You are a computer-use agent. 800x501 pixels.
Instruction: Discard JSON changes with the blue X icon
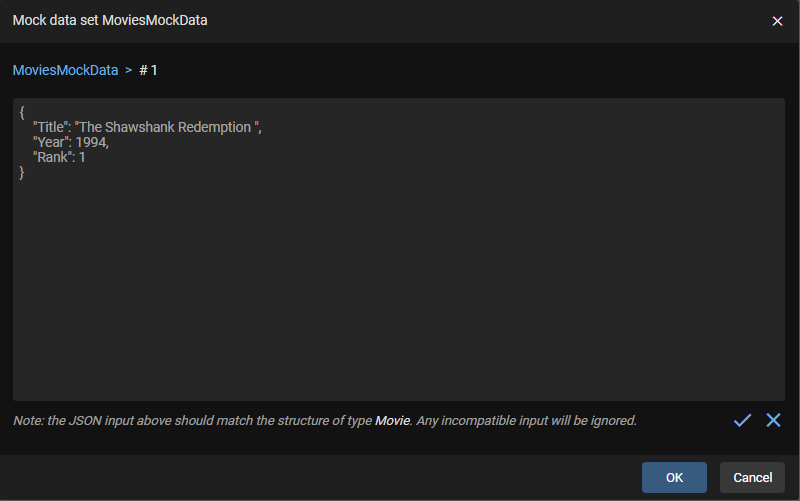[773, 421]
